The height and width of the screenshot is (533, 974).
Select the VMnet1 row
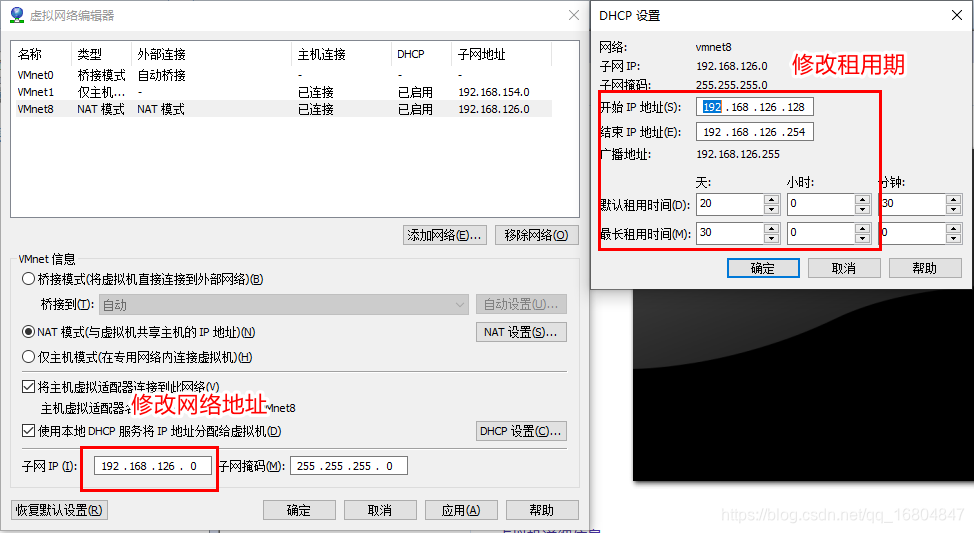coord(282,92)
